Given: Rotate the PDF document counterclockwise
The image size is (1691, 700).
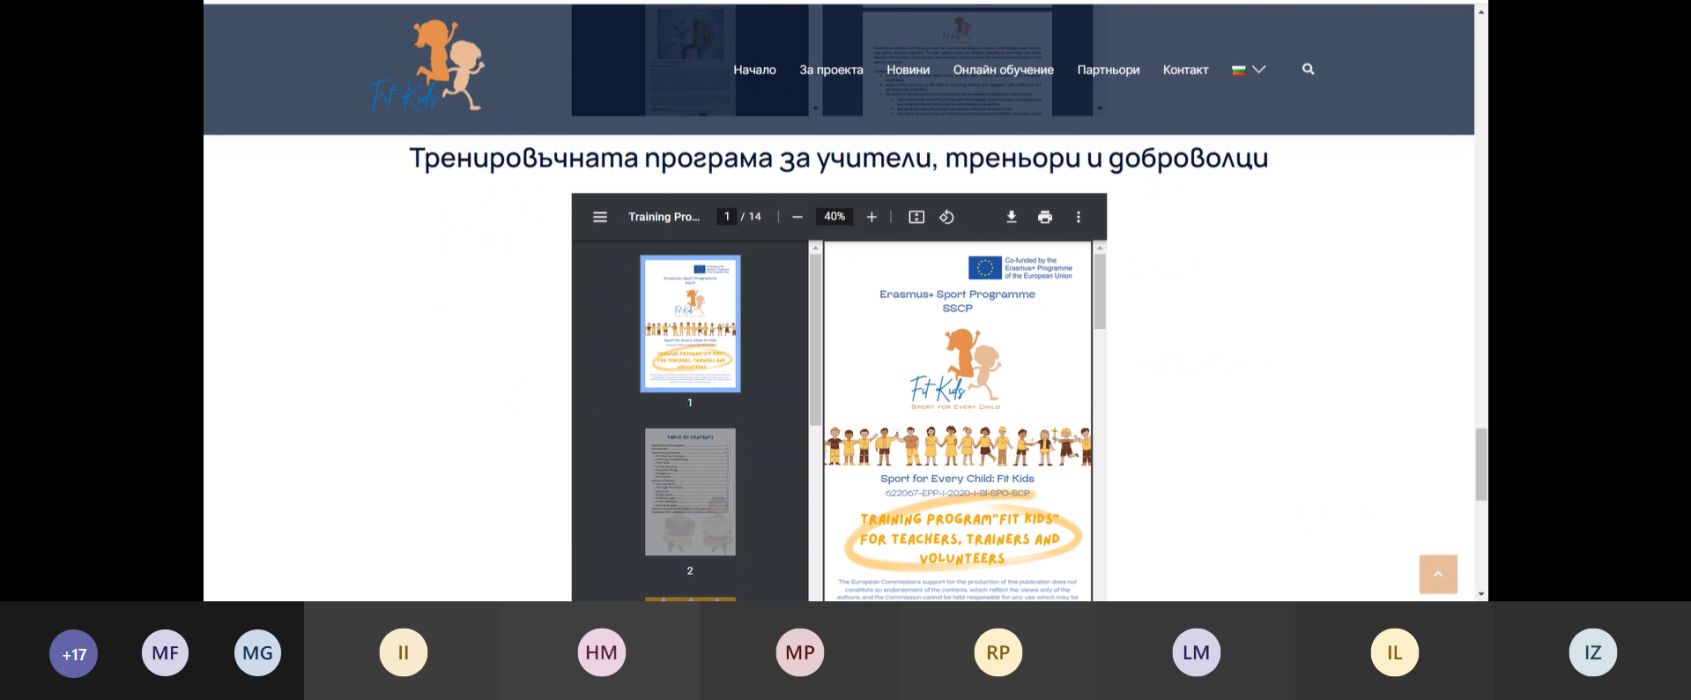Looking at the screenshot, I should tap(946, 217).
